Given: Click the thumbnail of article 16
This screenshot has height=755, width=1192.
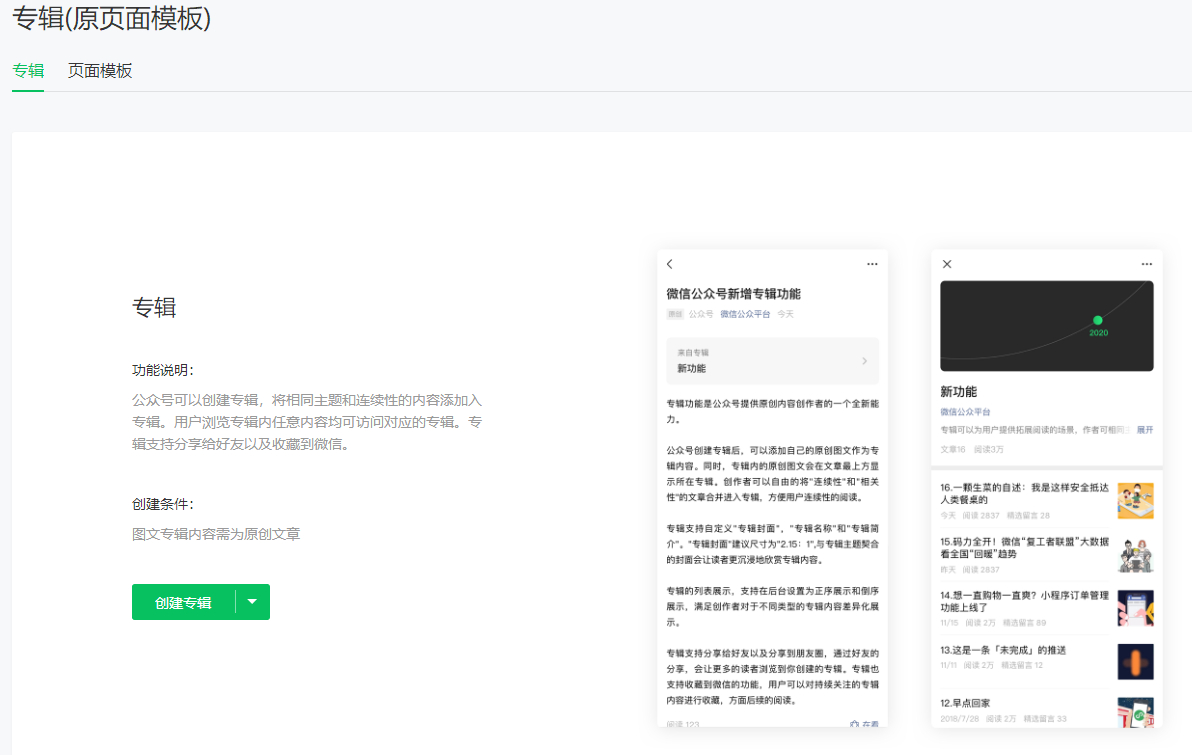Looking at the screenshot, I should click(1136, 501).
